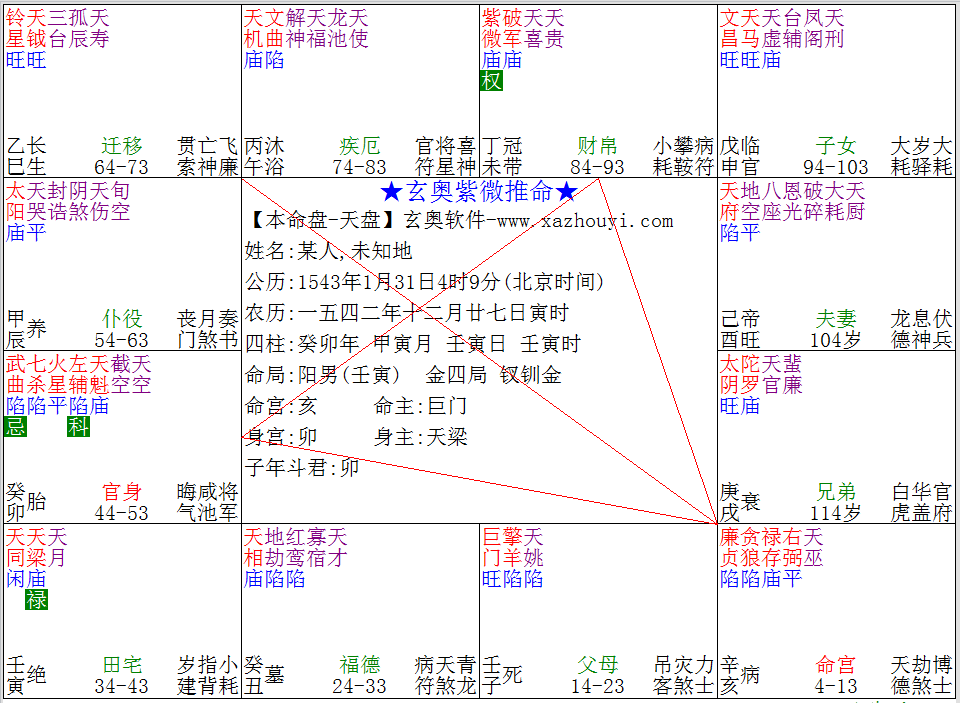
Task: Click the 104岁 age label
Action: (835, 339)
